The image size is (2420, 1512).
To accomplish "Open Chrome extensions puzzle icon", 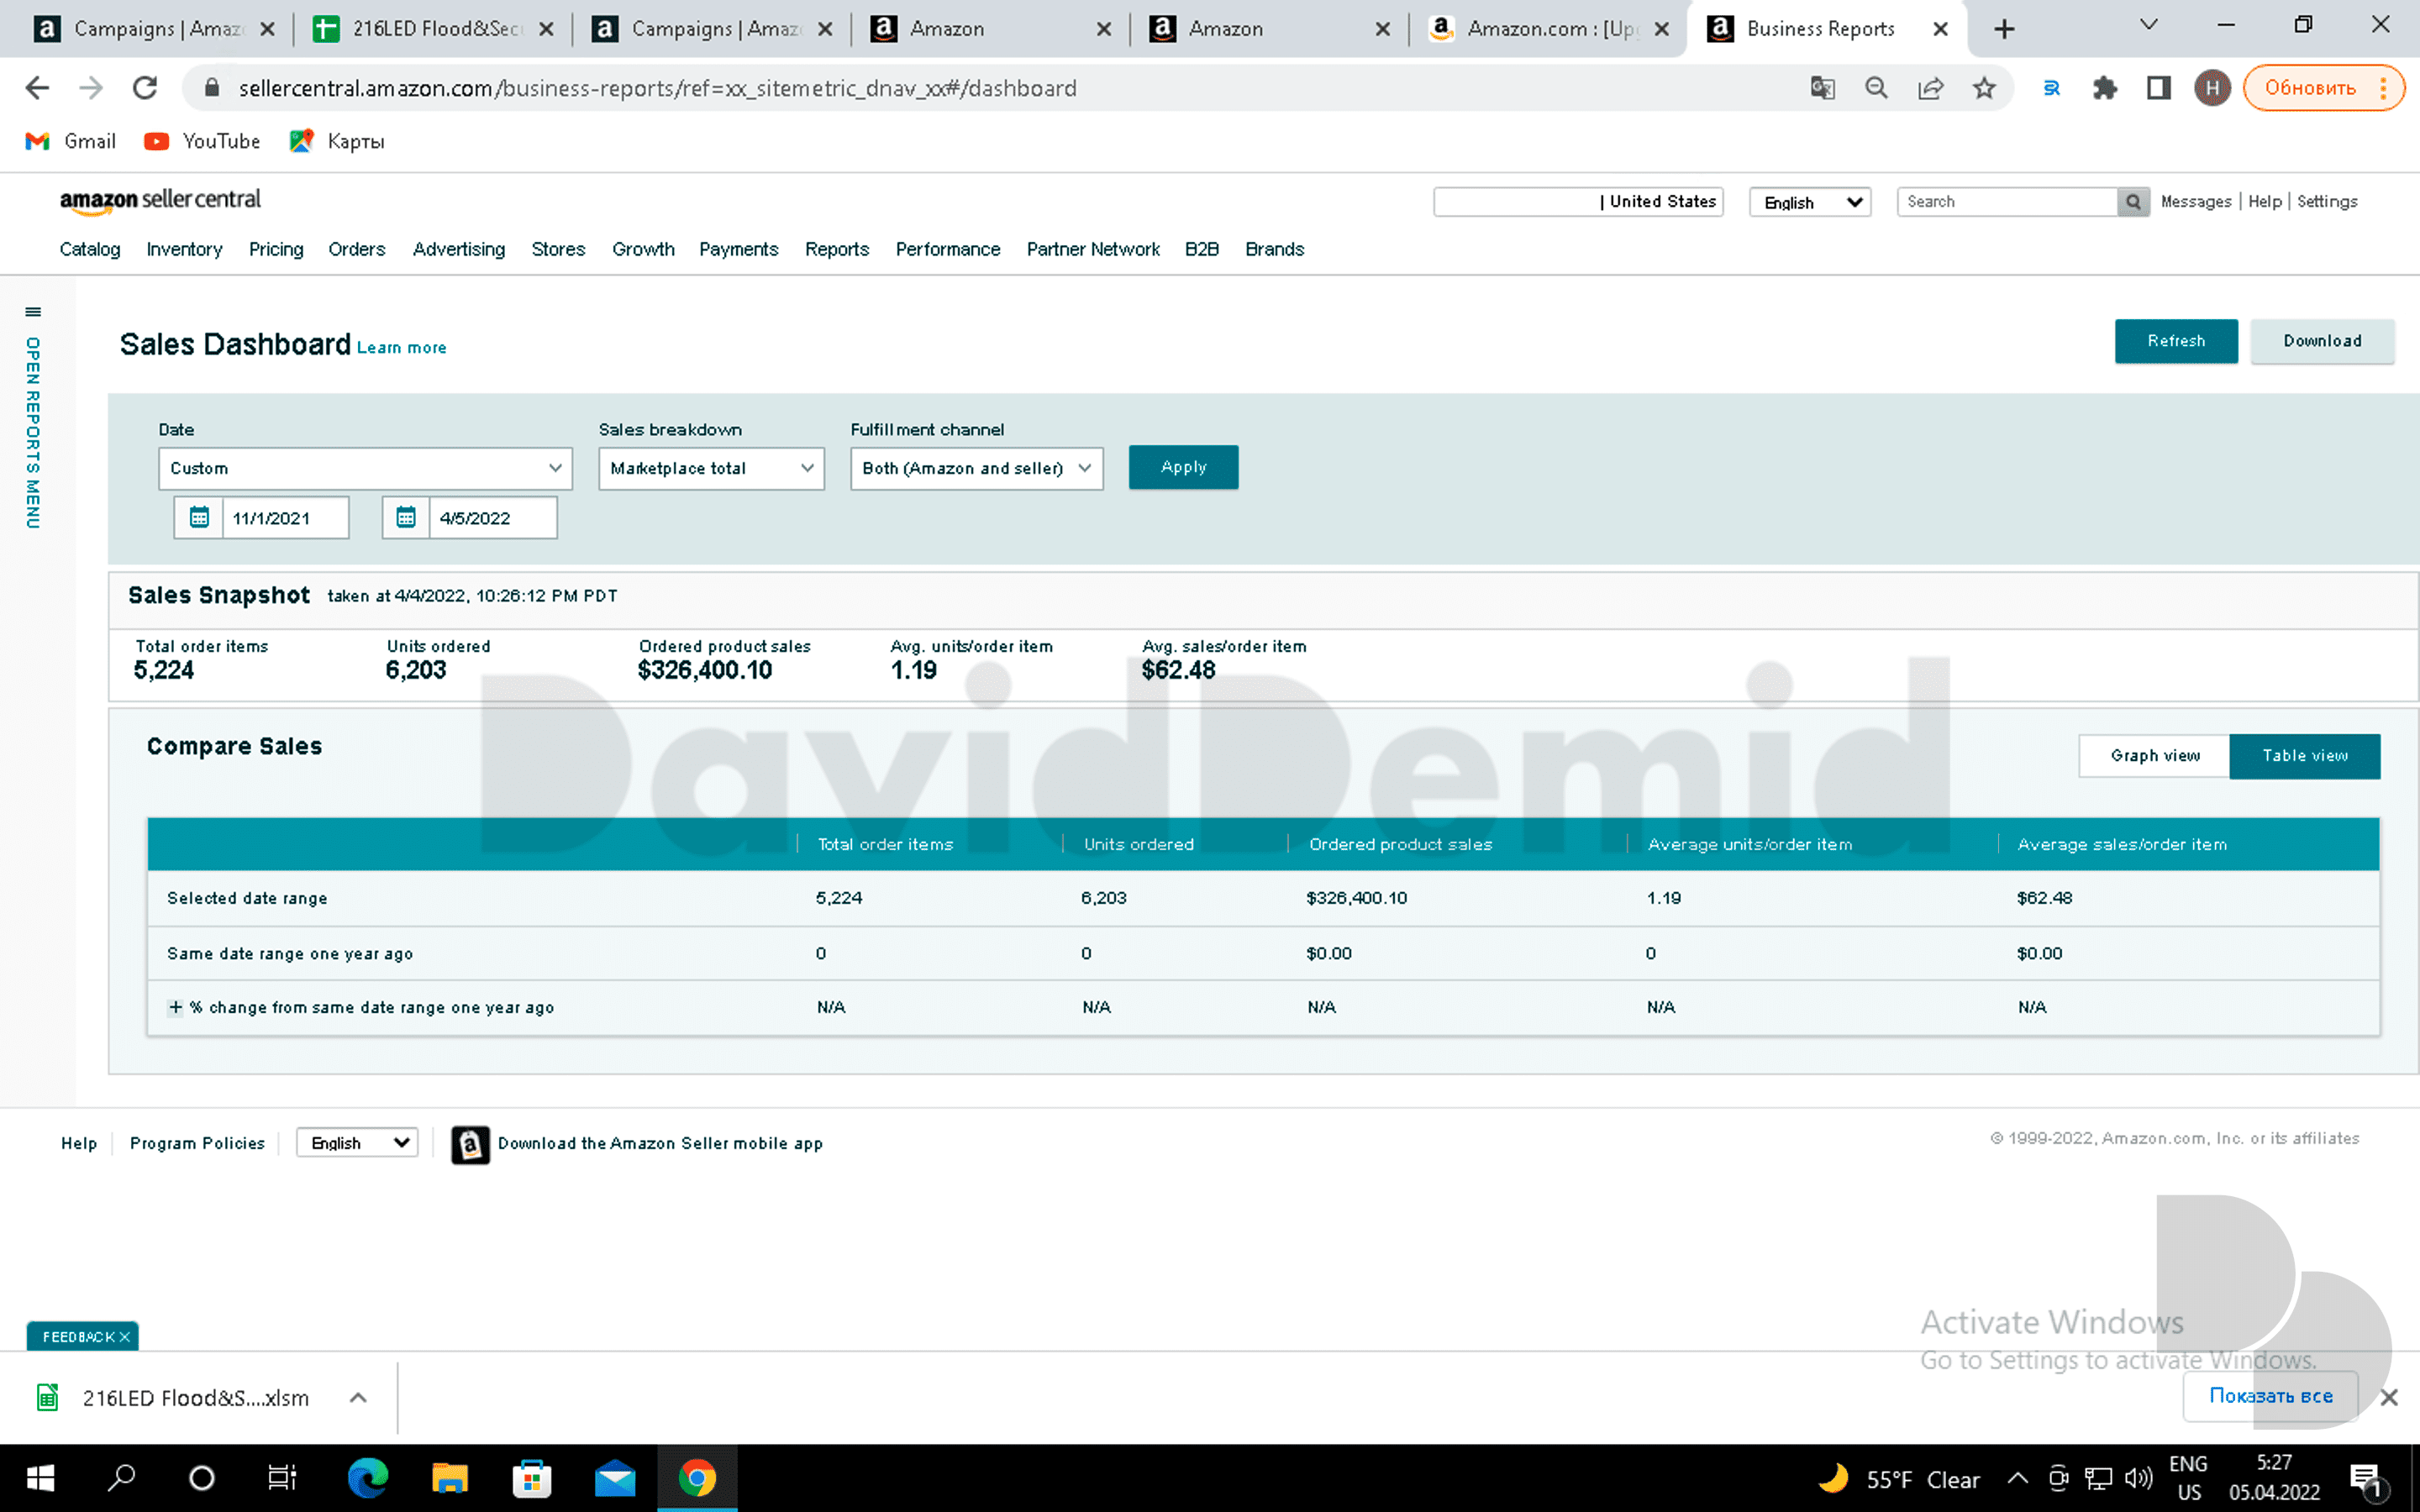I will pyautogui.click(x=2105, y=88).
